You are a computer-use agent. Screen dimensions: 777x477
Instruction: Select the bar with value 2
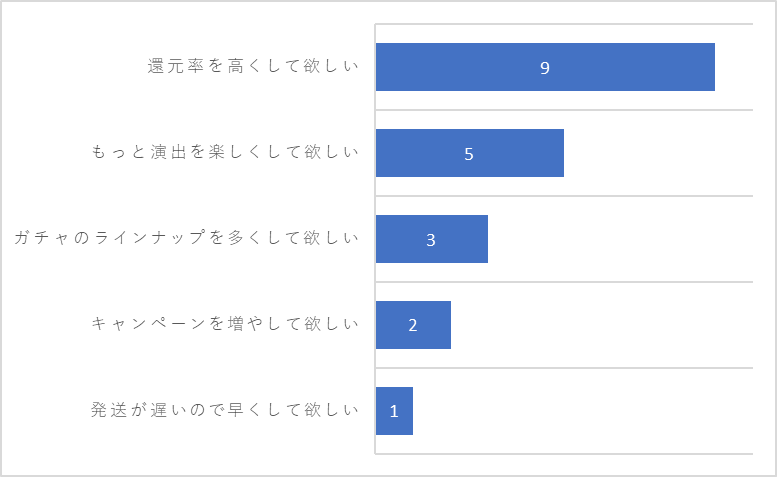(413, 325)
